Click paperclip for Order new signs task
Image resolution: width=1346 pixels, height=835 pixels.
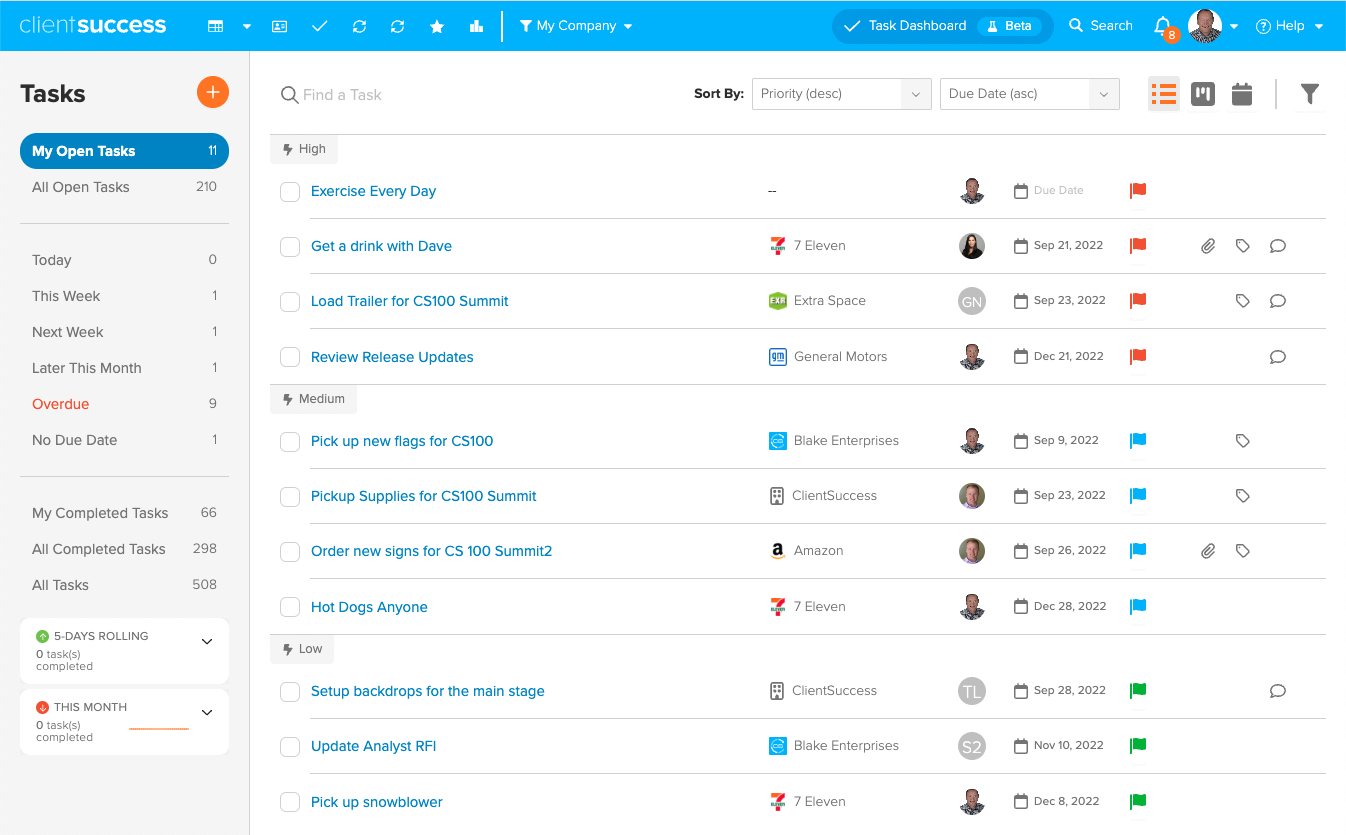point(1208,551)
